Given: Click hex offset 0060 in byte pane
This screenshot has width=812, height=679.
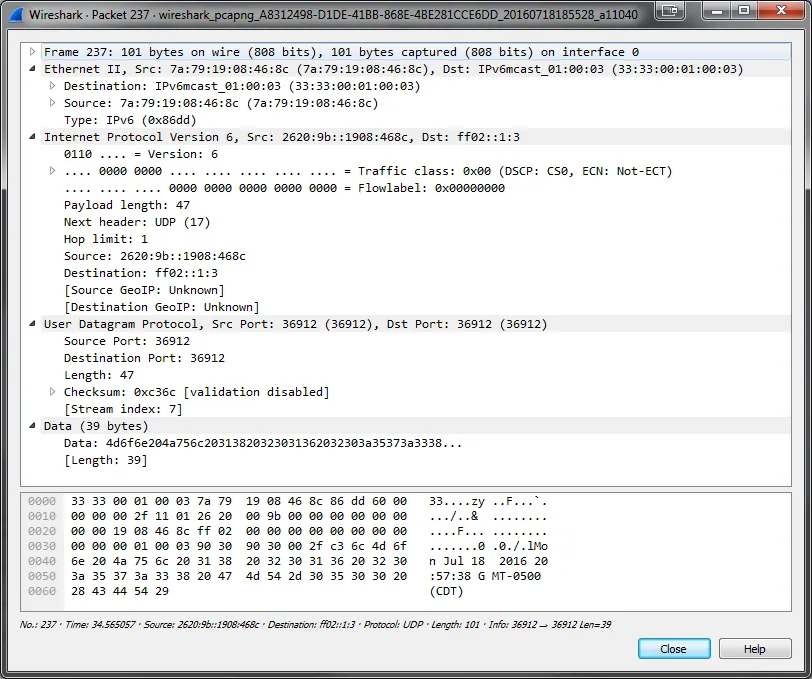Looking at the screenshot, I should pos(42,591).
